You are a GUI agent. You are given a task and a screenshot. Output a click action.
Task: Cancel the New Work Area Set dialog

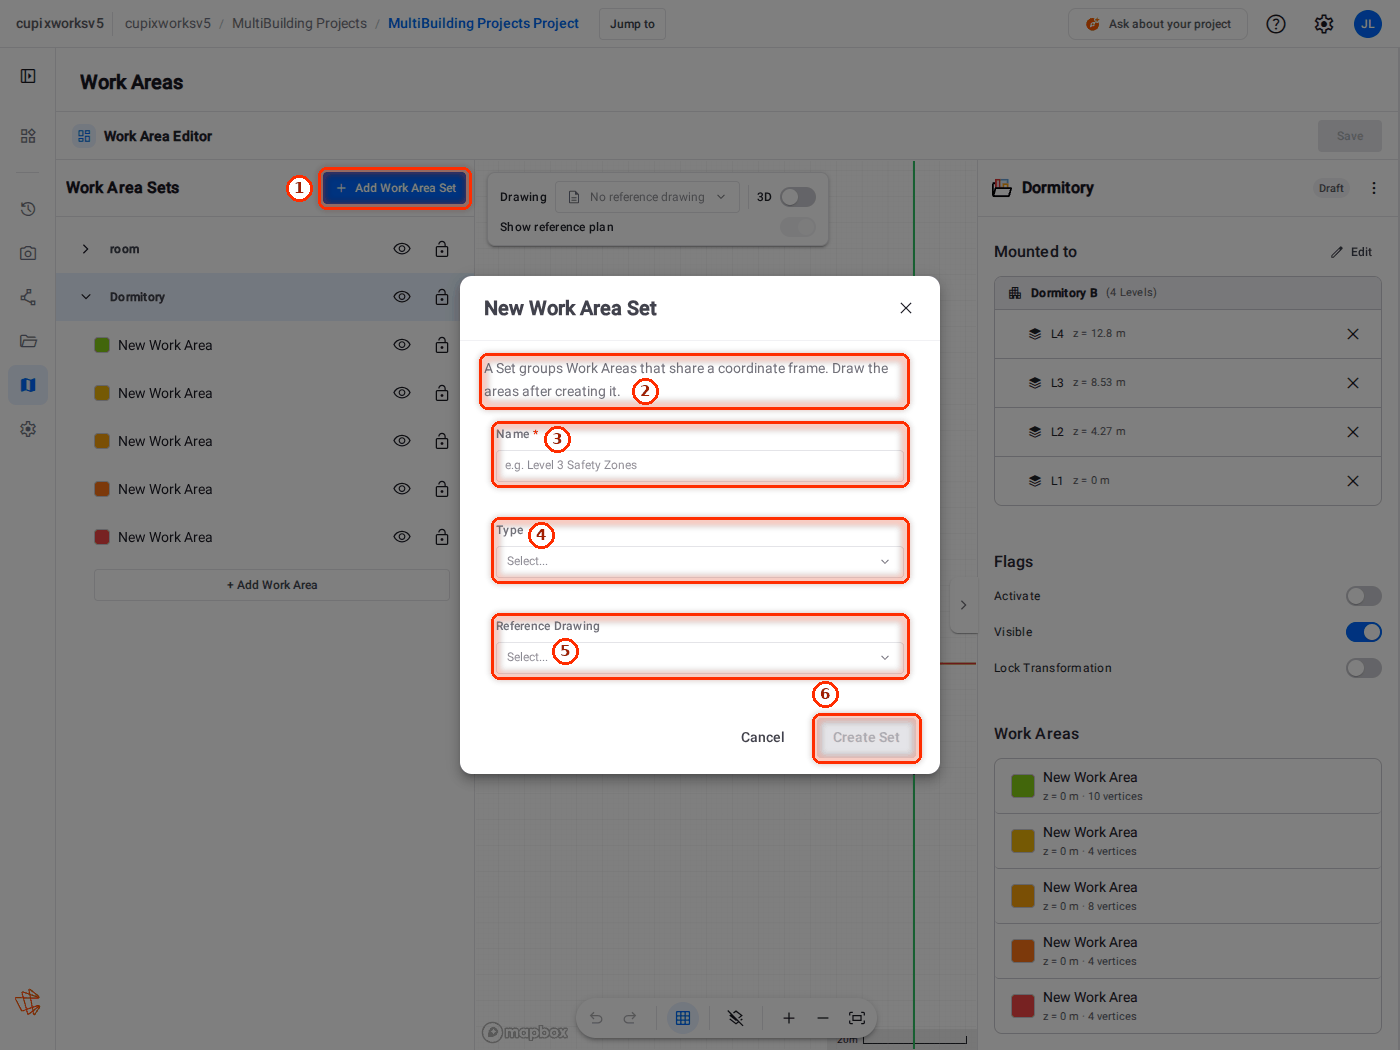(762, 737)
